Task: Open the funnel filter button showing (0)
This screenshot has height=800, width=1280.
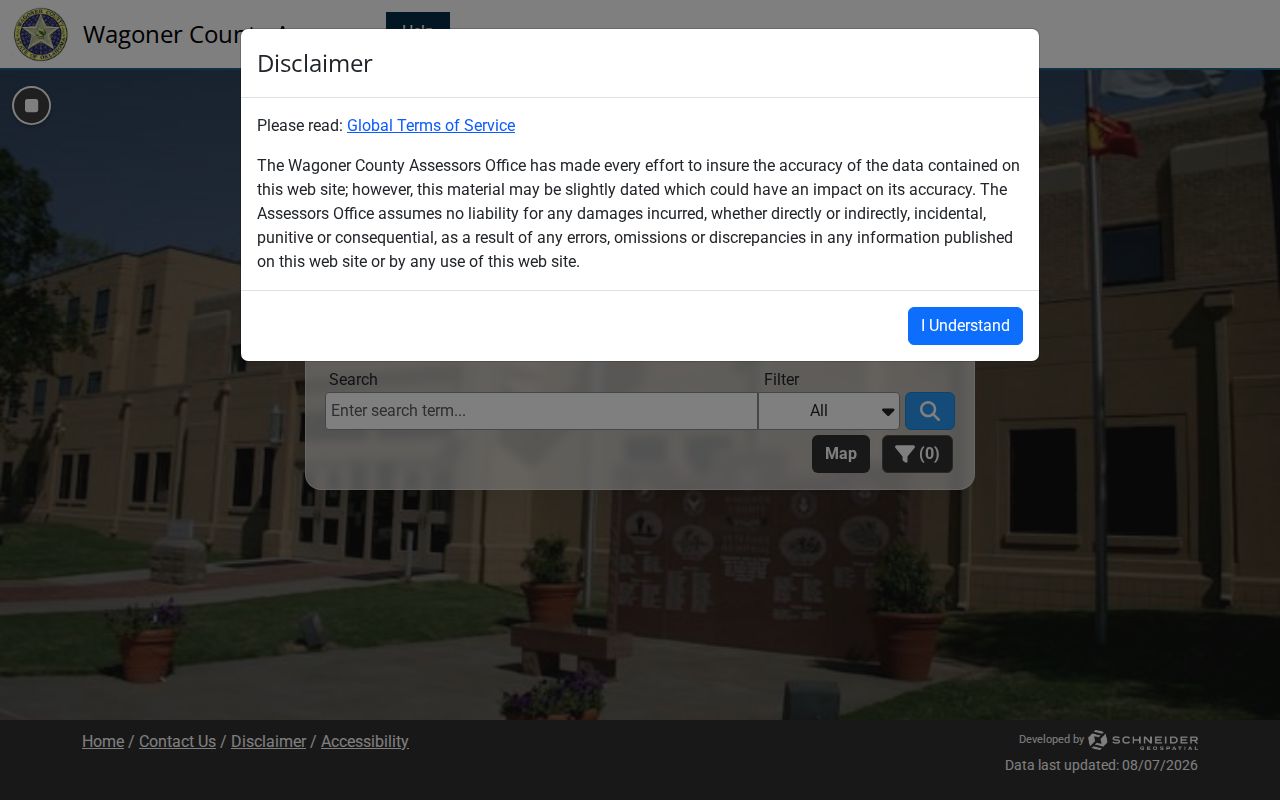Action: pos(917,454)
